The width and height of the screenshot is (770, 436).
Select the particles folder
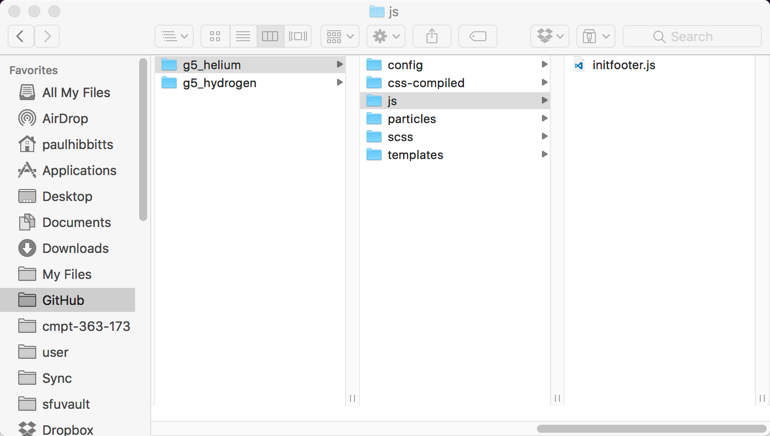coord(455,119)
